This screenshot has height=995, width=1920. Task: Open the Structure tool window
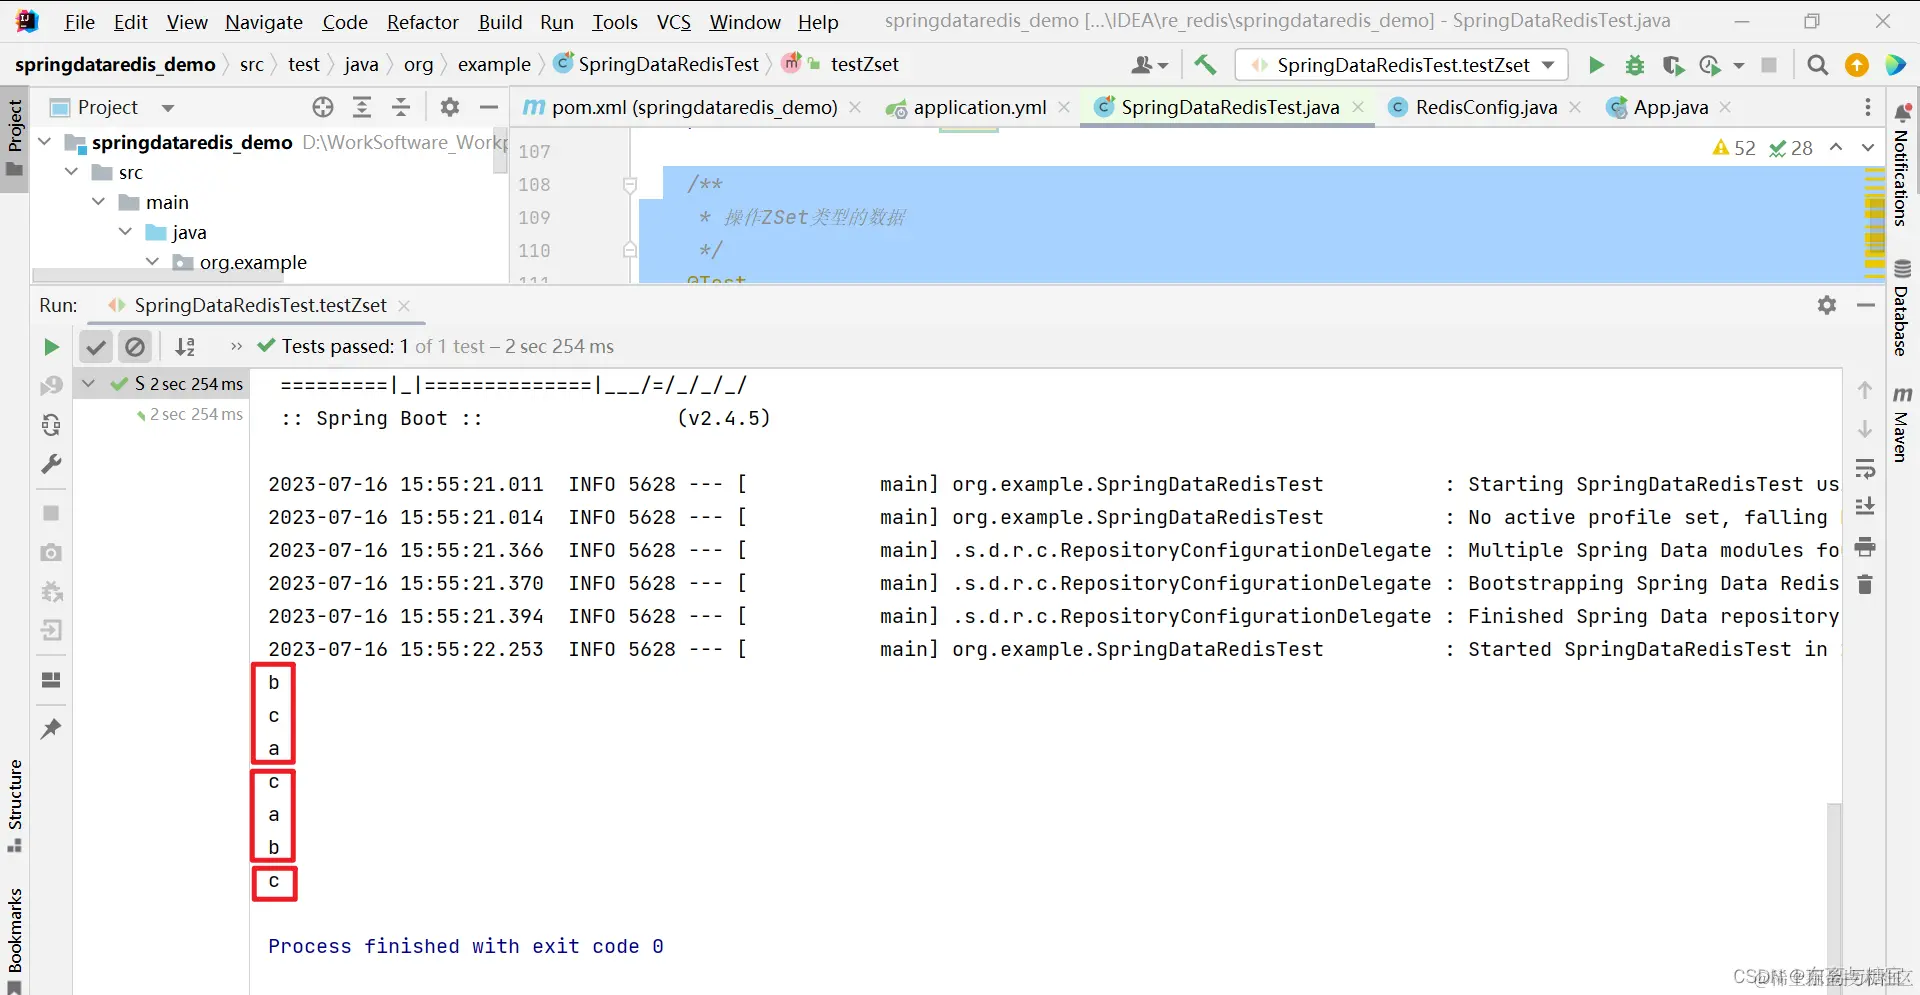(15, 805)
